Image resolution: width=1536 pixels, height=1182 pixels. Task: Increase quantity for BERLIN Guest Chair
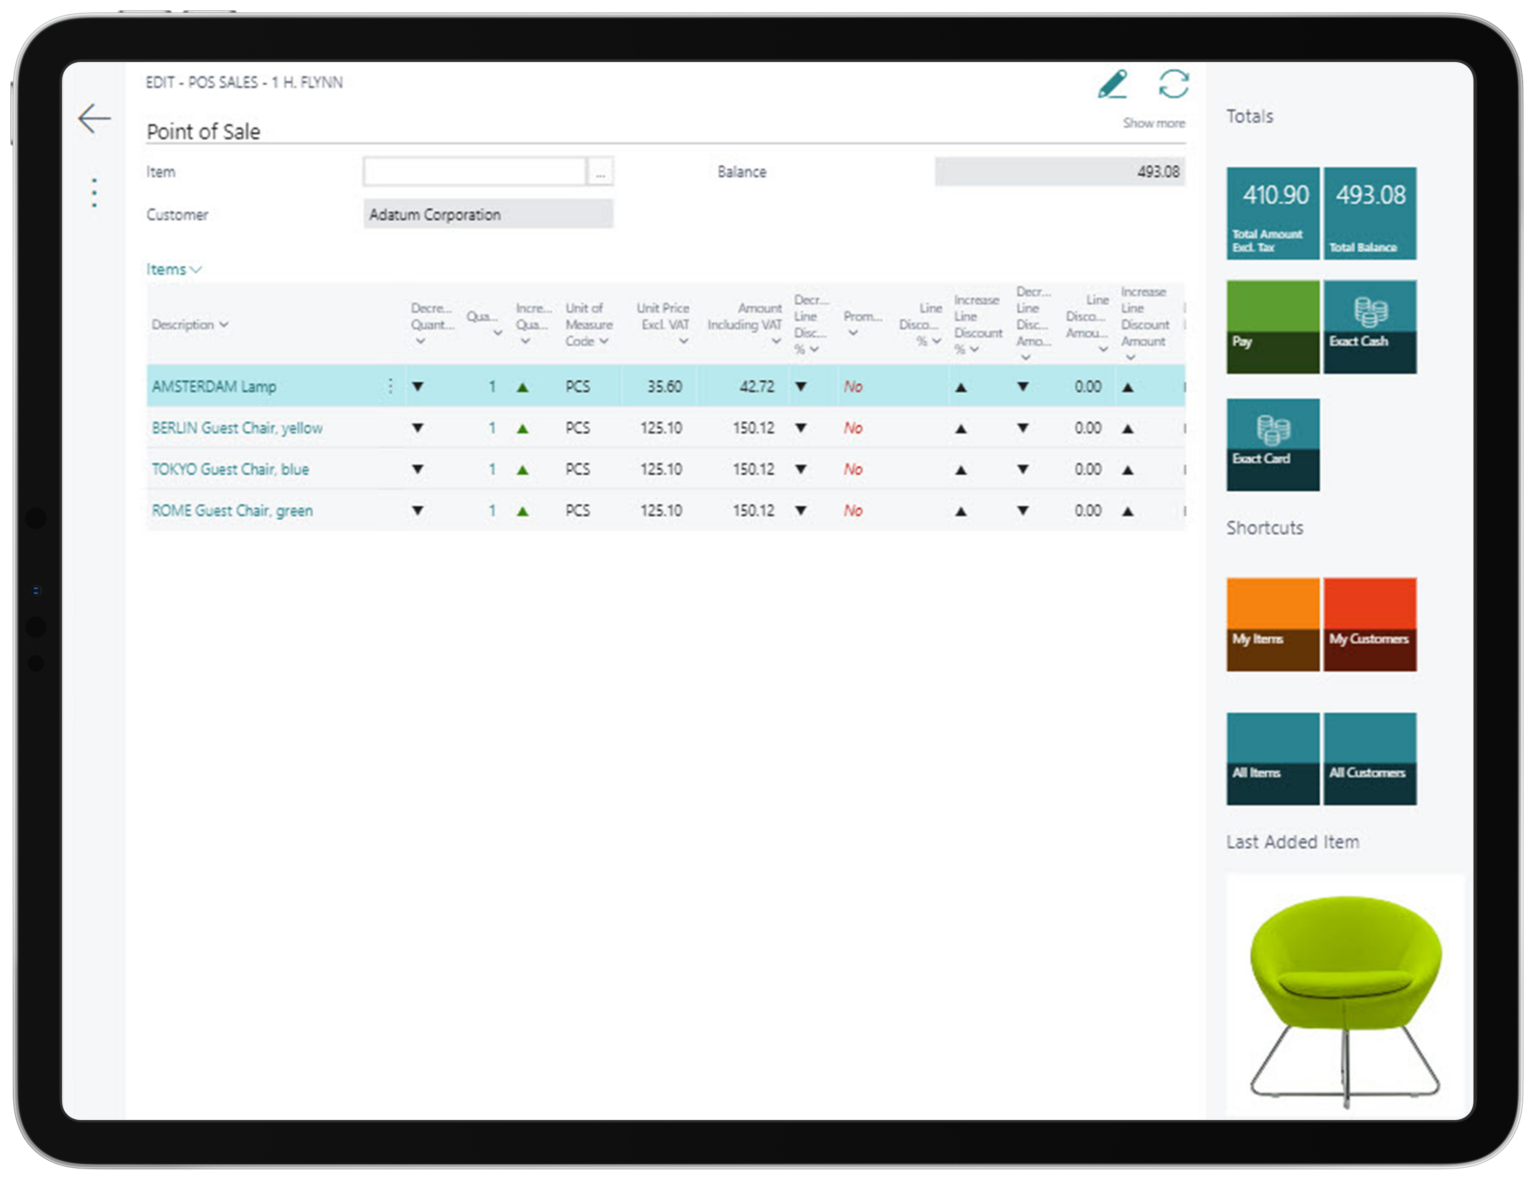(522, 428)
